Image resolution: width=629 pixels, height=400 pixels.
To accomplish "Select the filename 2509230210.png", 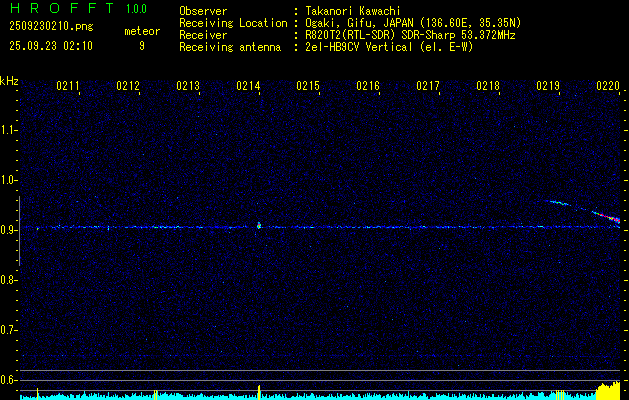I will pyautogui.click(x=51, y=27).
